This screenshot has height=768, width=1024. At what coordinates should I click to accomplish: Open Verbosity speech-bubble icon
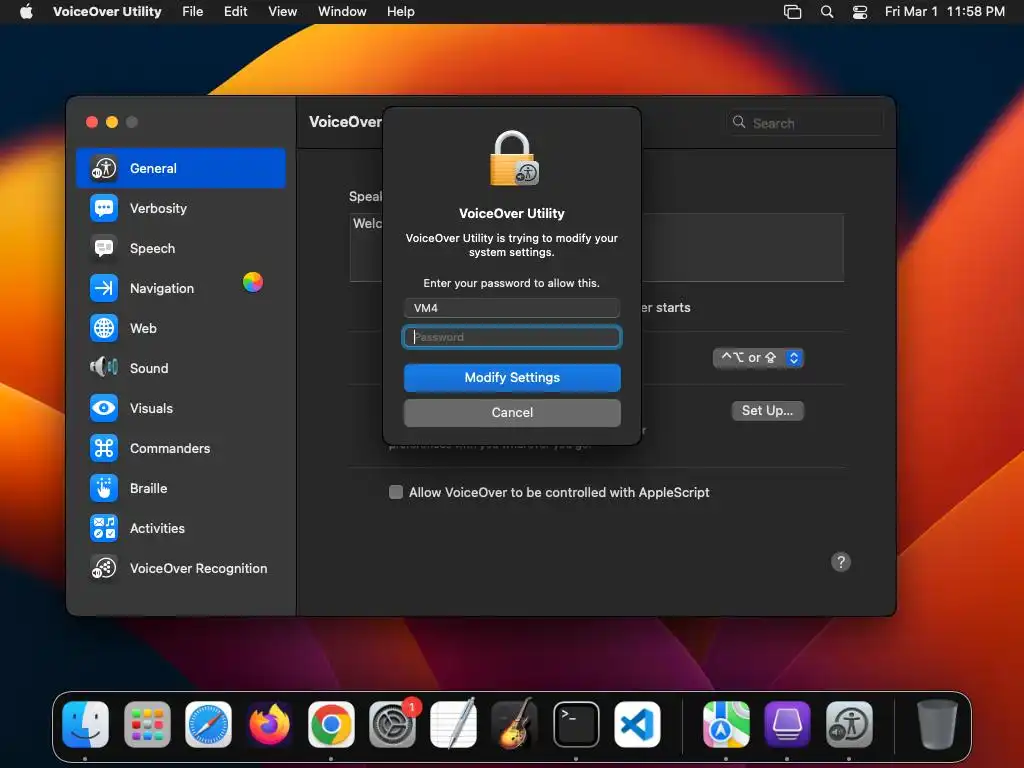tap(104, 208)
